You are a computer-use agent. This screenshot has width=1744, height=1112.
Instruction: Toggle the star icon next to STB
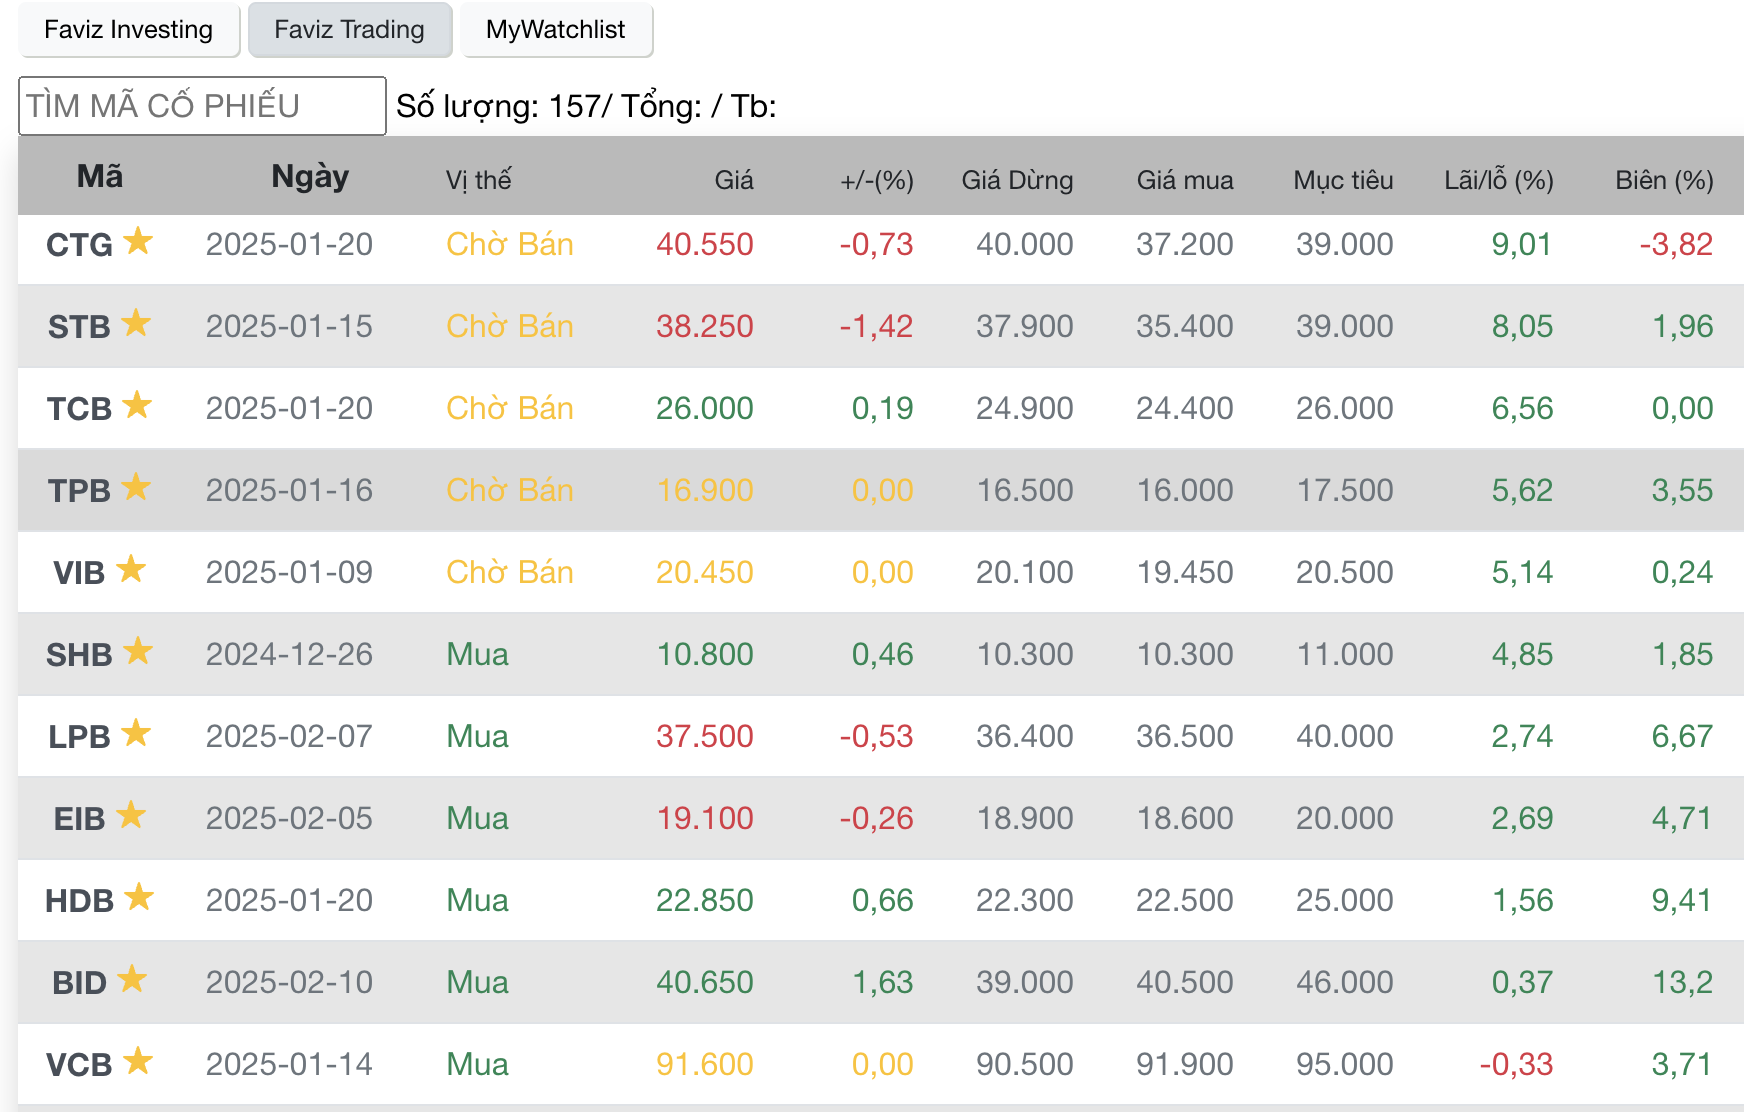coord(136,323)
